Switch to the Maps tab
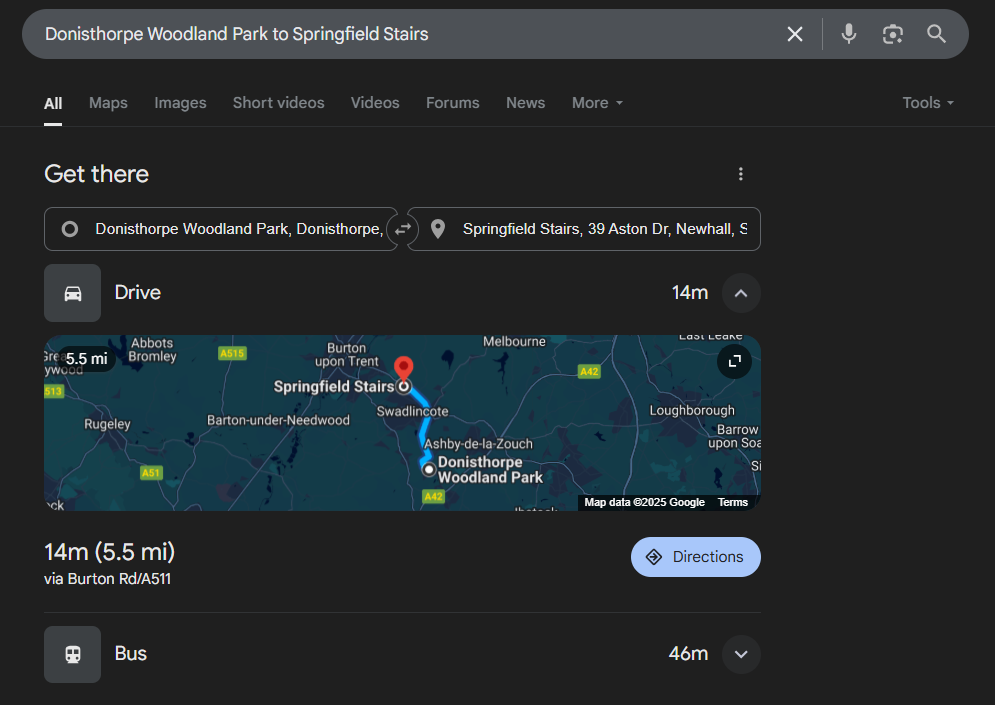995x705 pixels. tap(108, 103)
